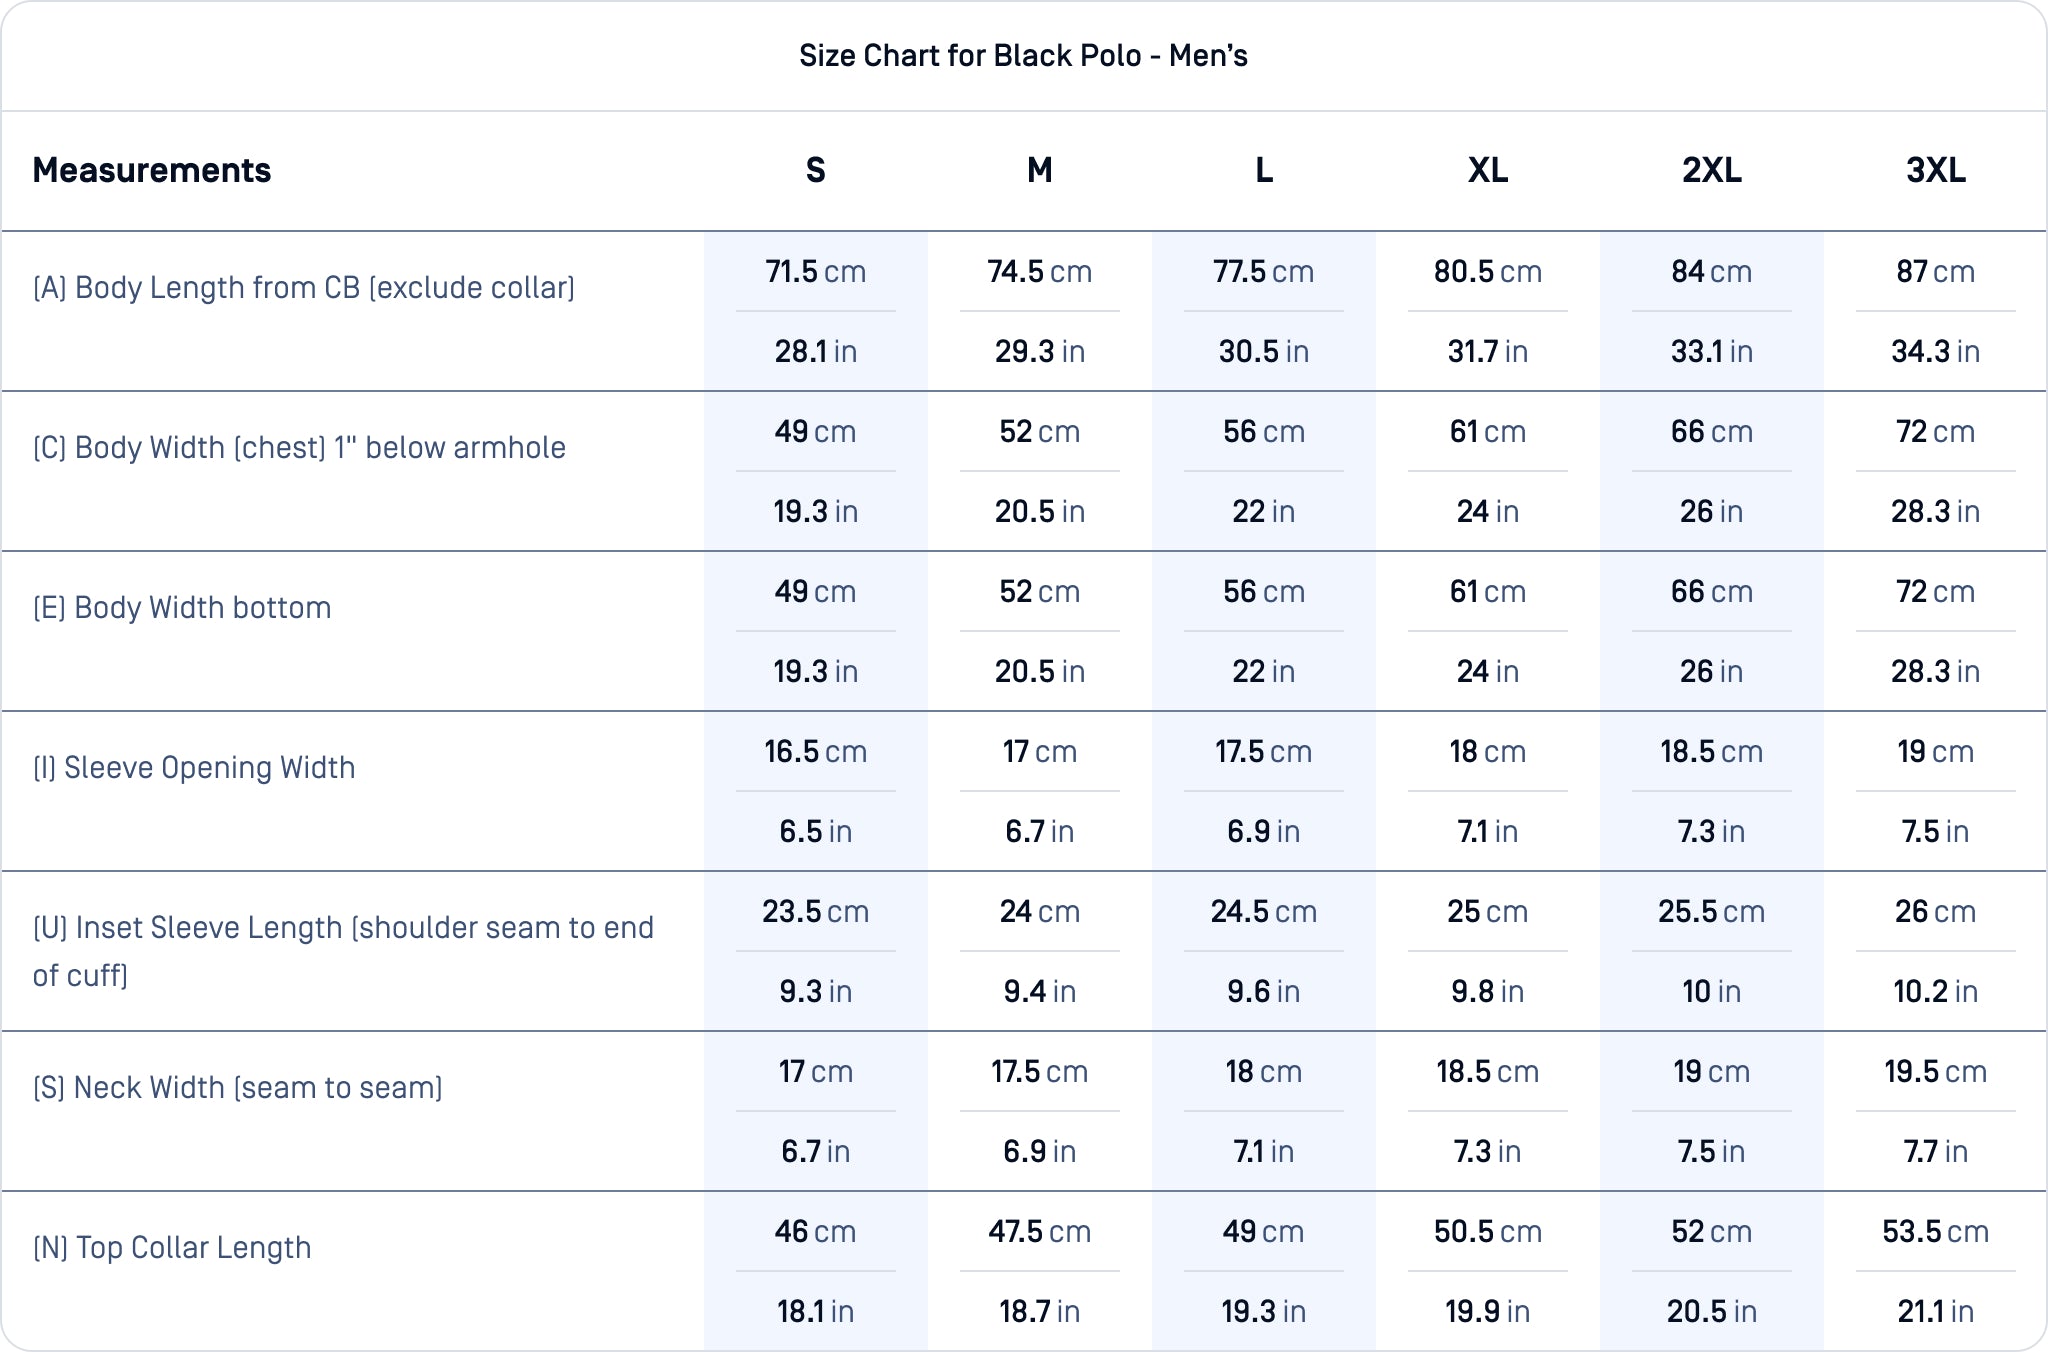Click the Size Chart for Black Polo title

pos(1023,56)
